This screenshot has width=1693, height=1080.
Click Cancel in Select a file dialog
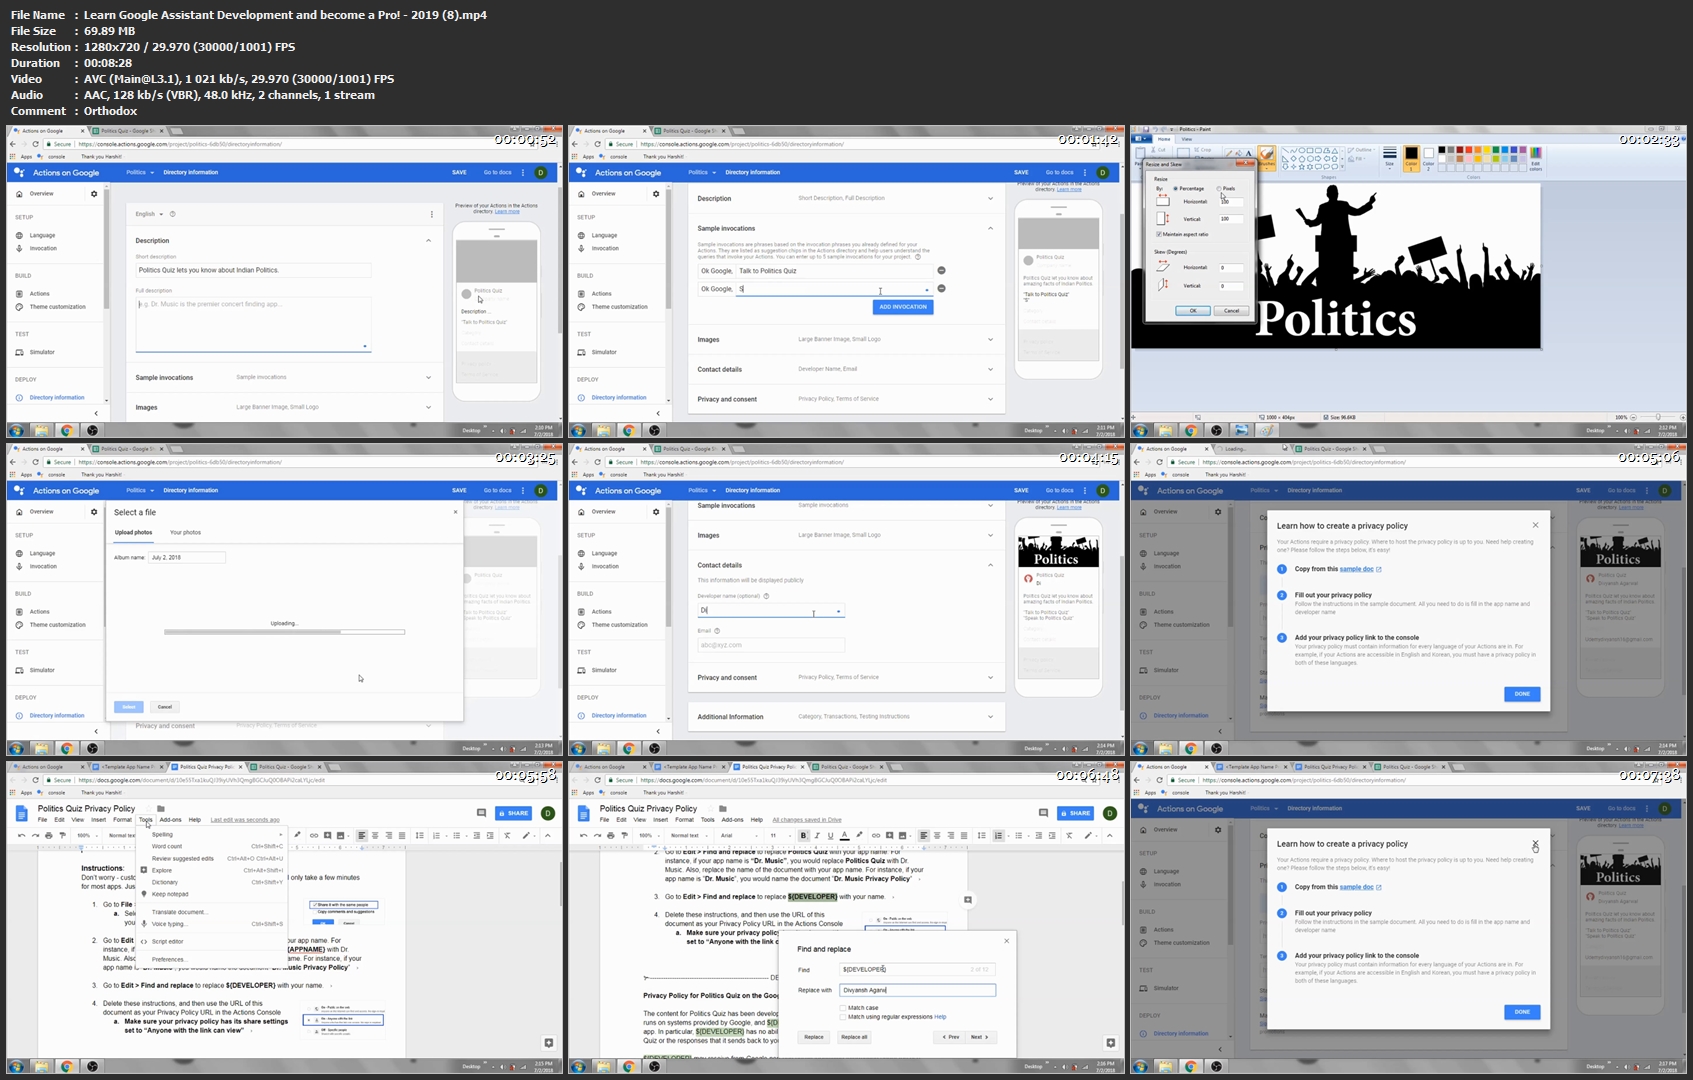pyautogui.click(x=165, y=707)
